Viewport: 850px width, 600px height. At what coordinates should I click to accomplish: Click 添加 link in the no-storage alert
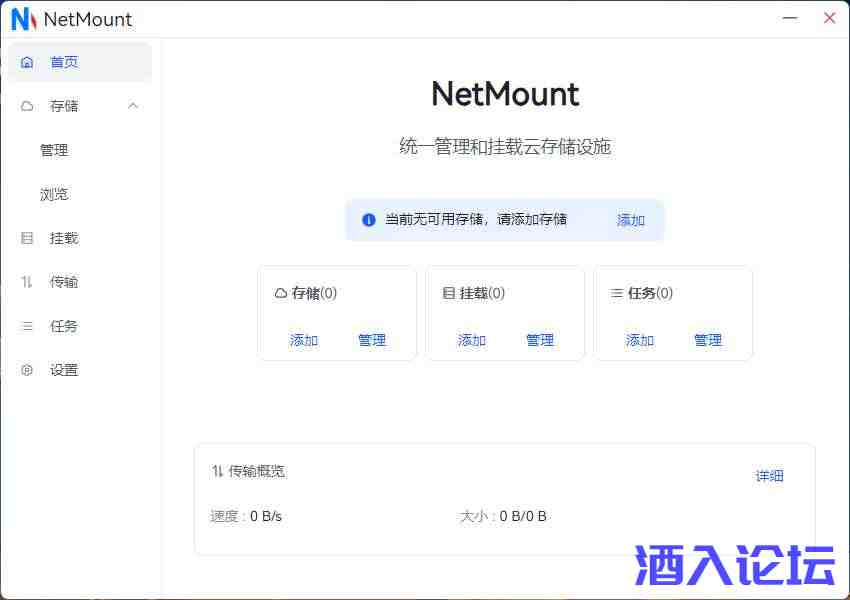click(x=630, y=220)
